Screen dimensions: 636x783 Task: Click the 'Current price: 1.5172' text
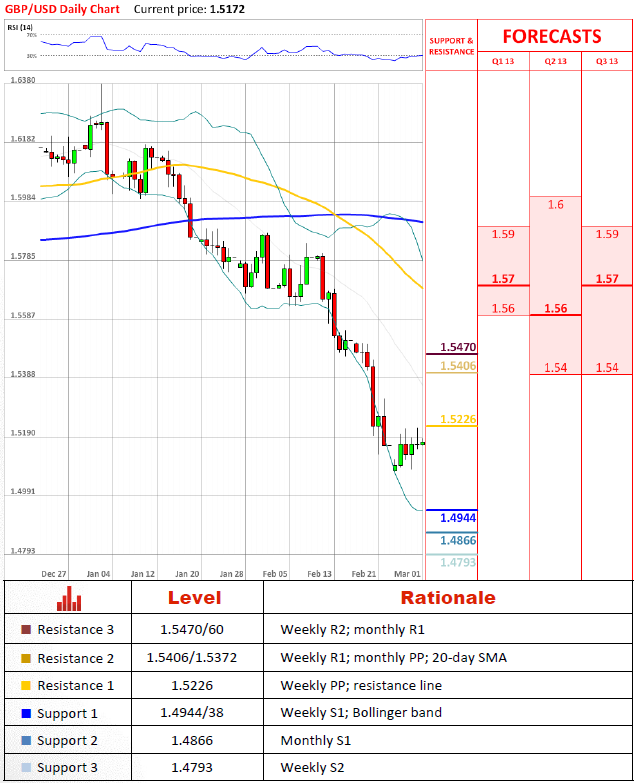[x=189, y=9]
